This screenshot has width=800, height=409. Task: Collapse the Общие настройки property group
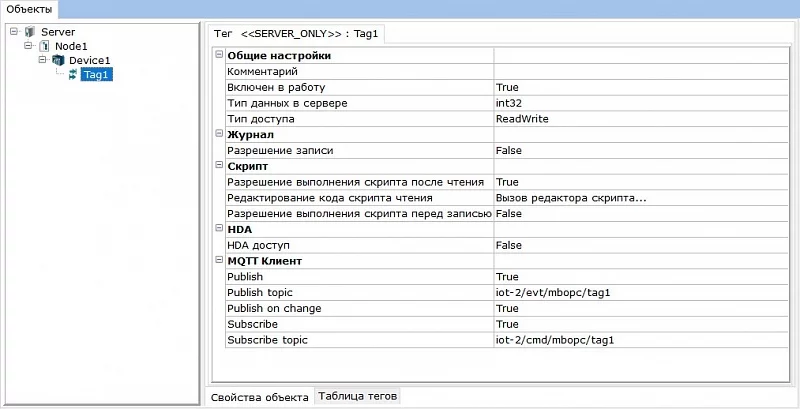click(219, 55)
